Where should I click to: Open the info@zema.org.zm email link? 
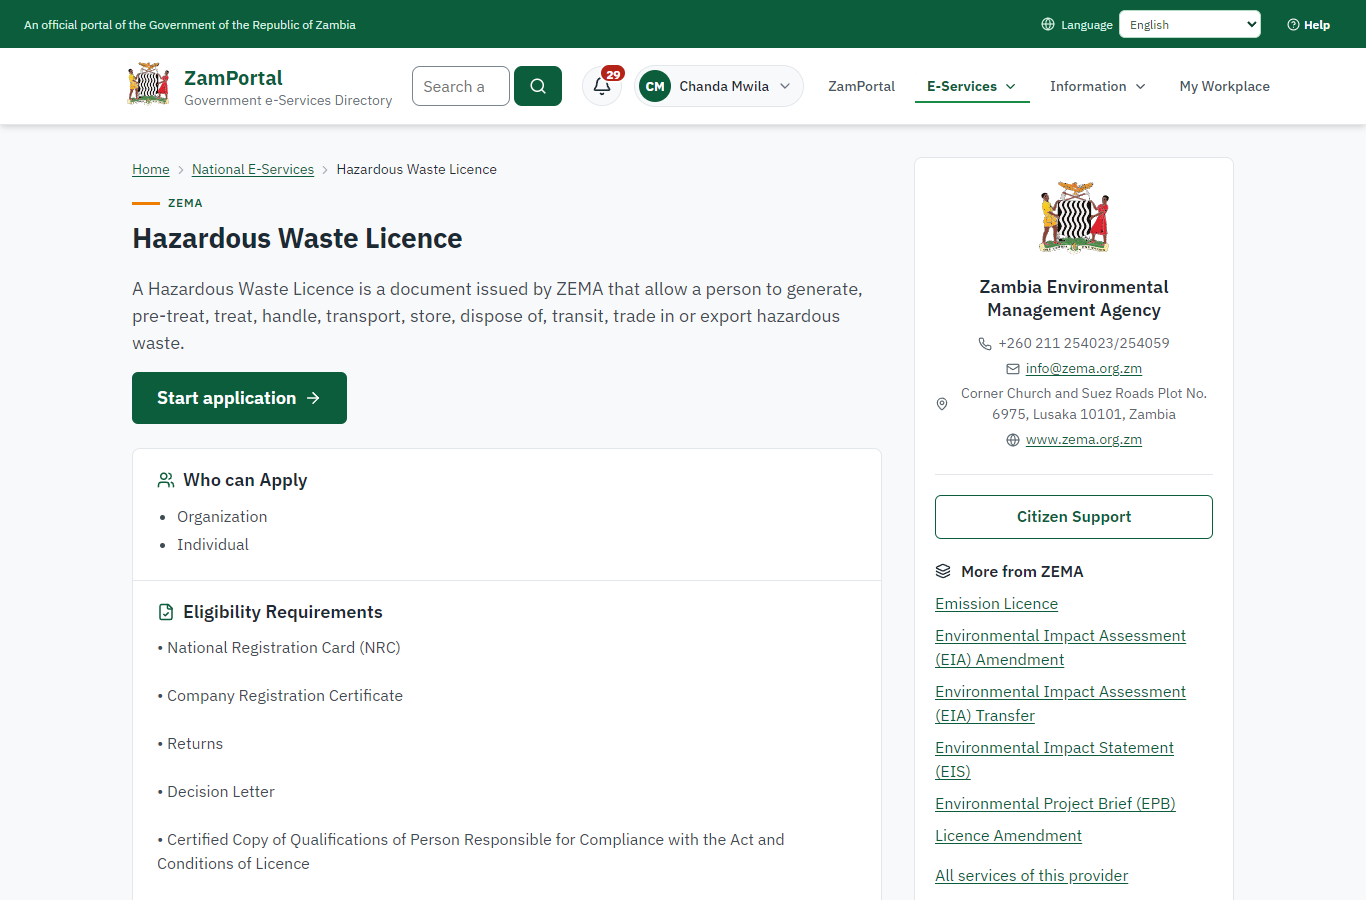pos(1084,369)
